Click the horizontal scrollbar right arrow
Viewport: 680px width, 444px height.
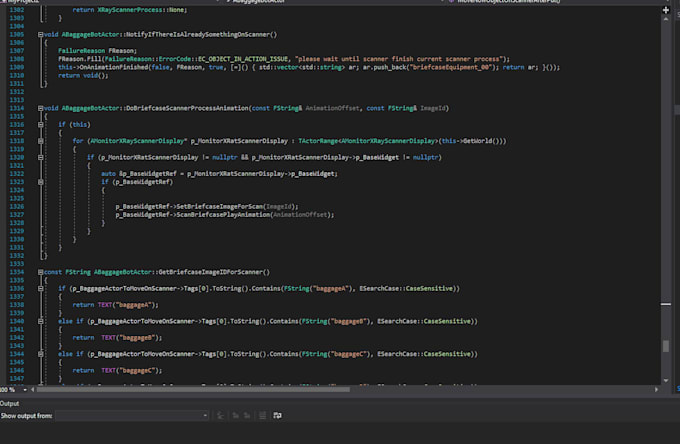[x=656, y=390]
